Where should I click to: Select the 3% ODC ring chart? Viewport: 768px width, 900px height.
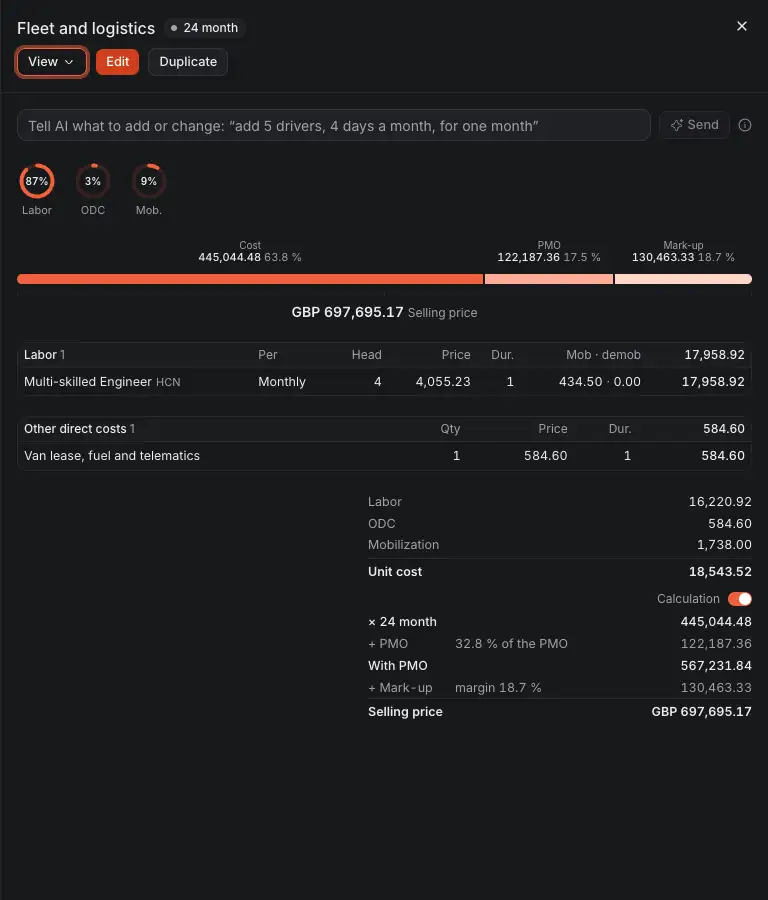pyautogui.click(x=93, y=181)
